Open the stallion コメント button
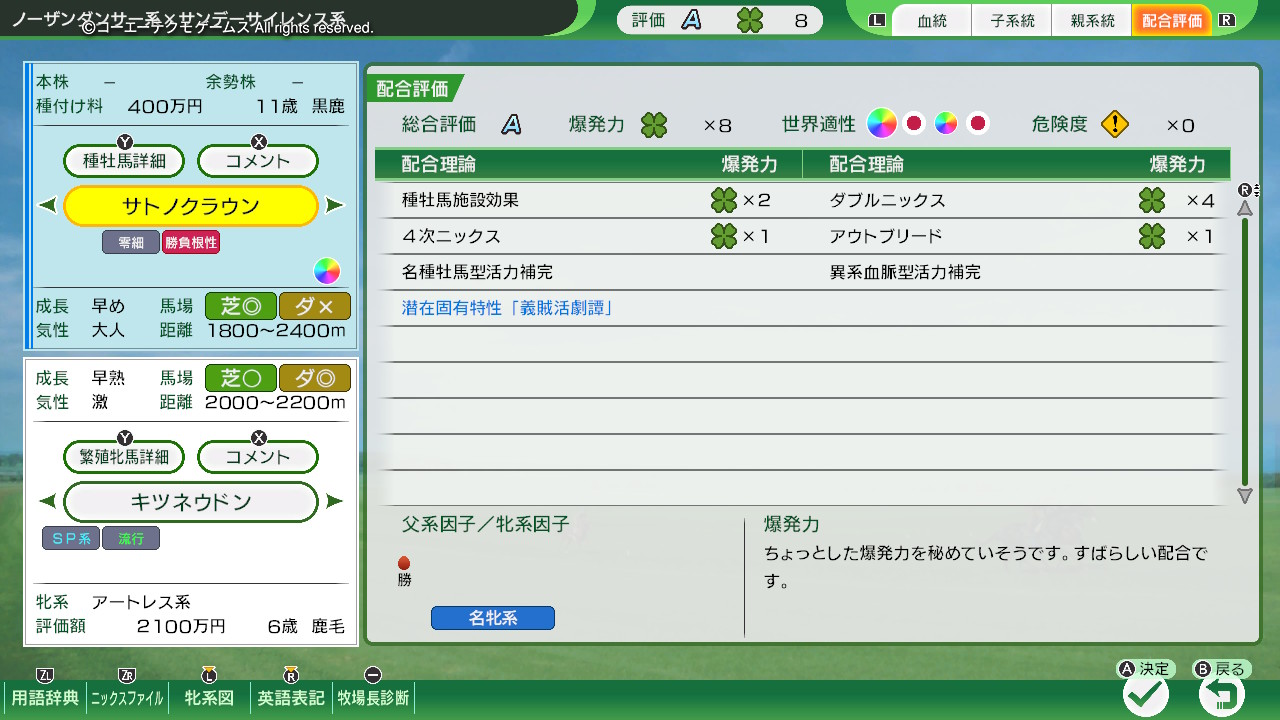Viewport: 1280px width, 720px height. pos(258,160)
